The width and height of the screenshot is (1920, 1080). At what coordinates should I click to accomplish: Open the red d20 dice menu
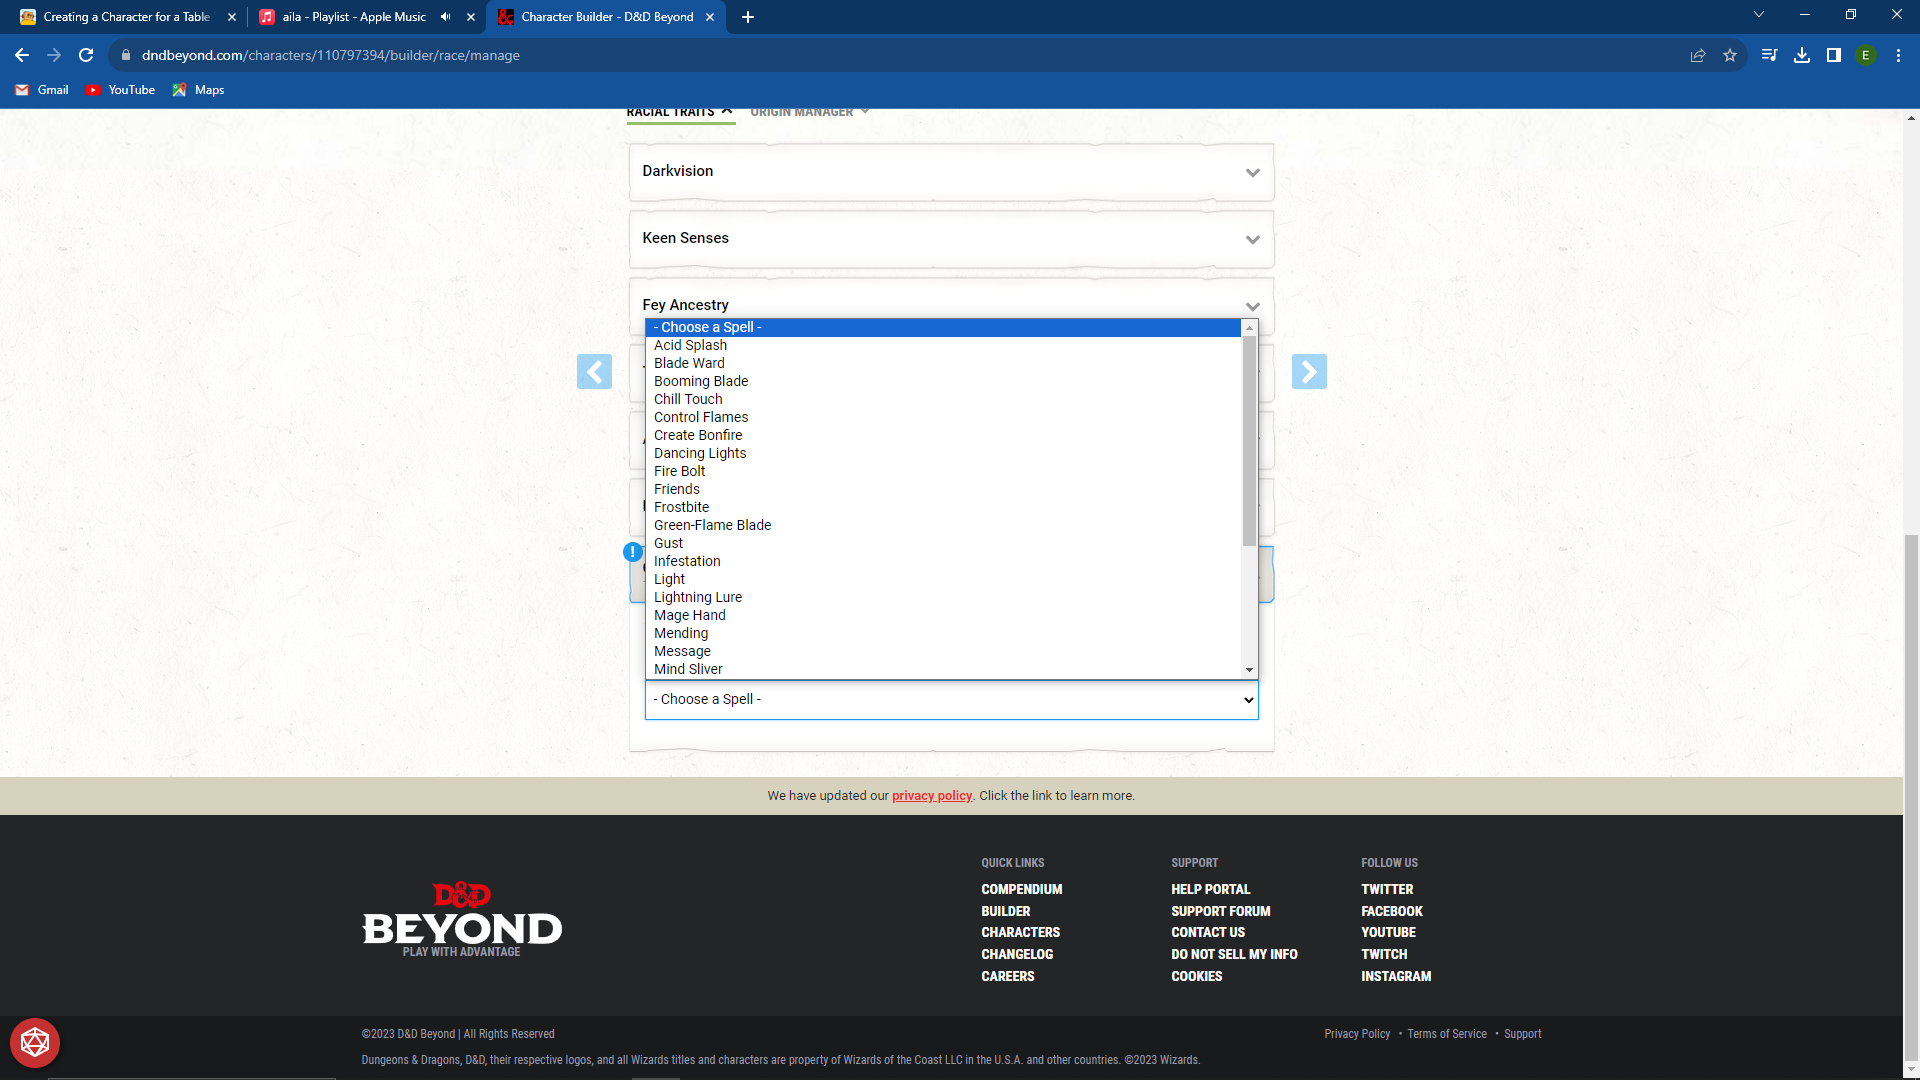point(34,1042)
